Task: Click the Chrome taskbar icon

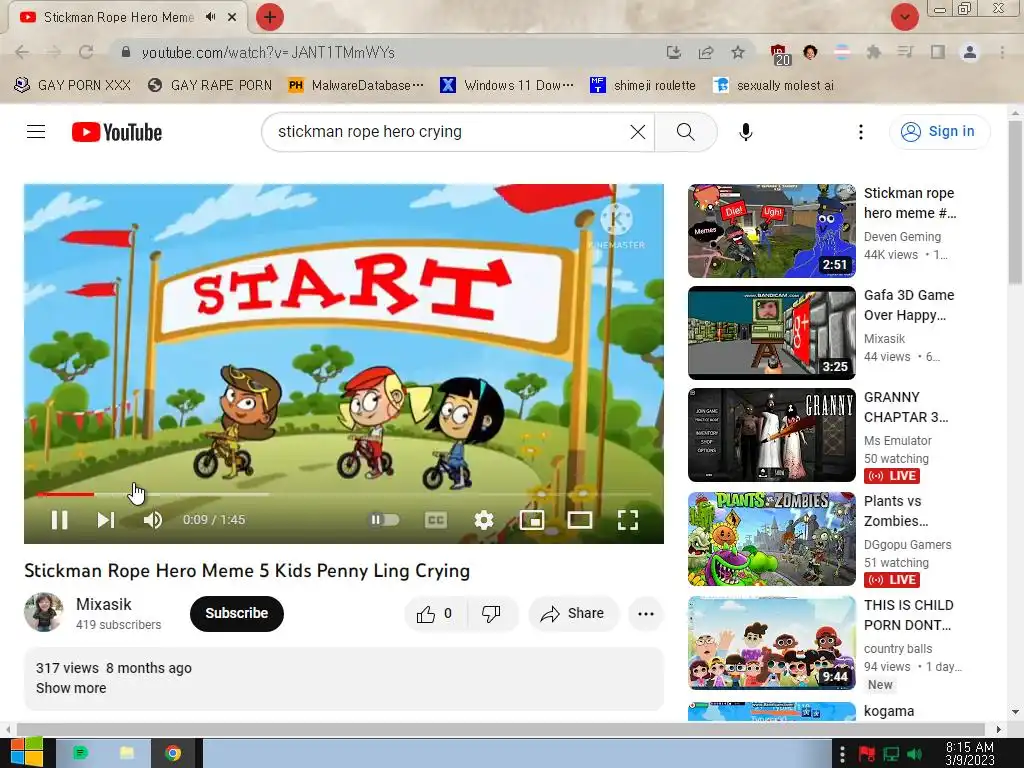Action: coord(173,753)
